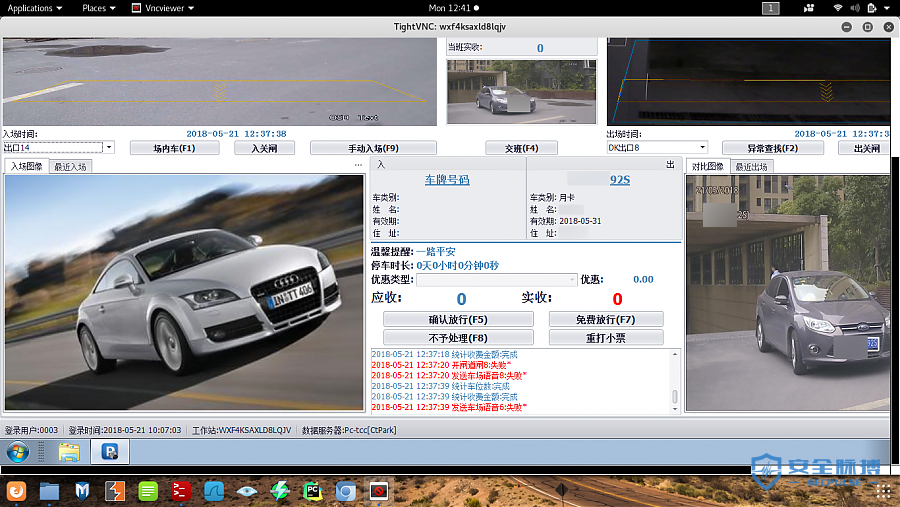The width and height of the screenshot is (900, 507).
Task: Click the Ford exit comparison image
Action: point(788,293)
